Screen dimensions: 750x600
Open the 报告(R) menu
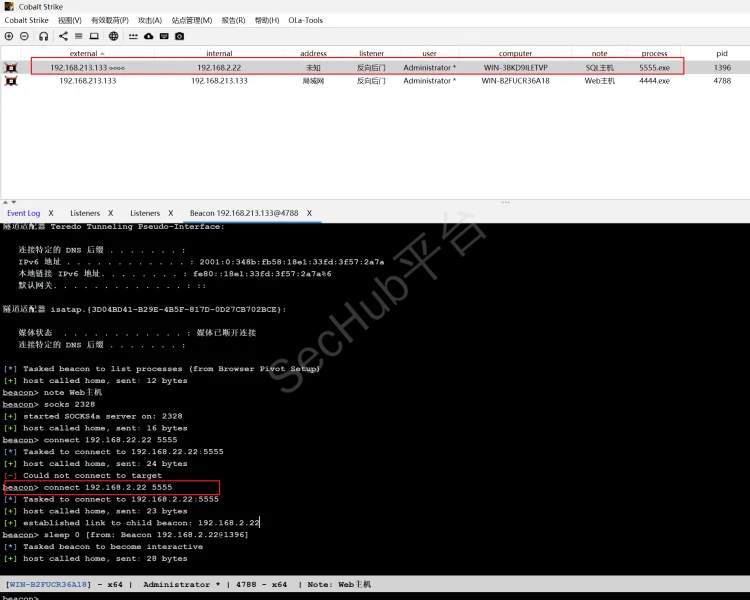click(233, 20)
